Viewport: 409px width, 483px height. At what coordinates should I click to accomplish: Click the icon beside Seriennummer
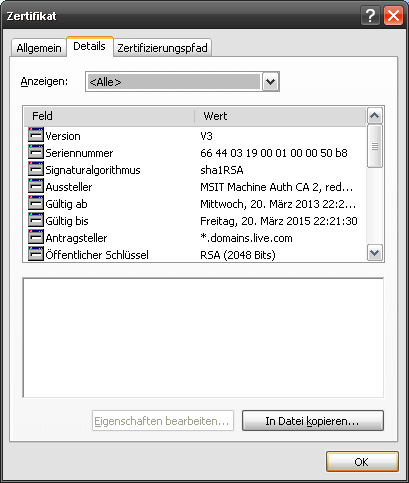(x=36, y=152)
